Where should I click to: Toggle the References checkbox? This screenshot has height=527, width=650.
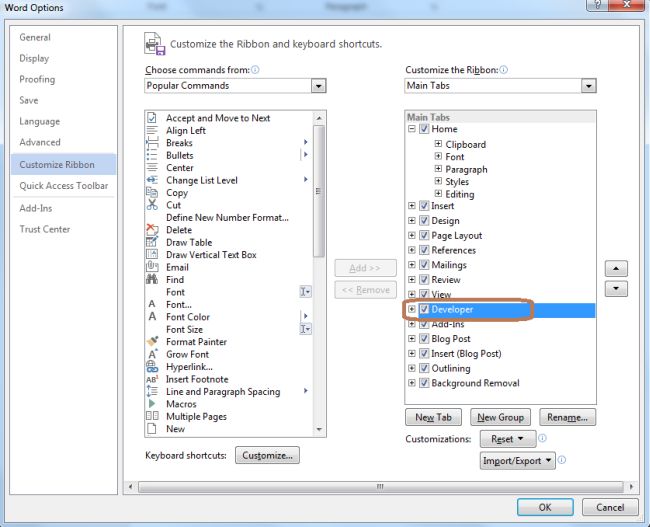click(424, 250)
